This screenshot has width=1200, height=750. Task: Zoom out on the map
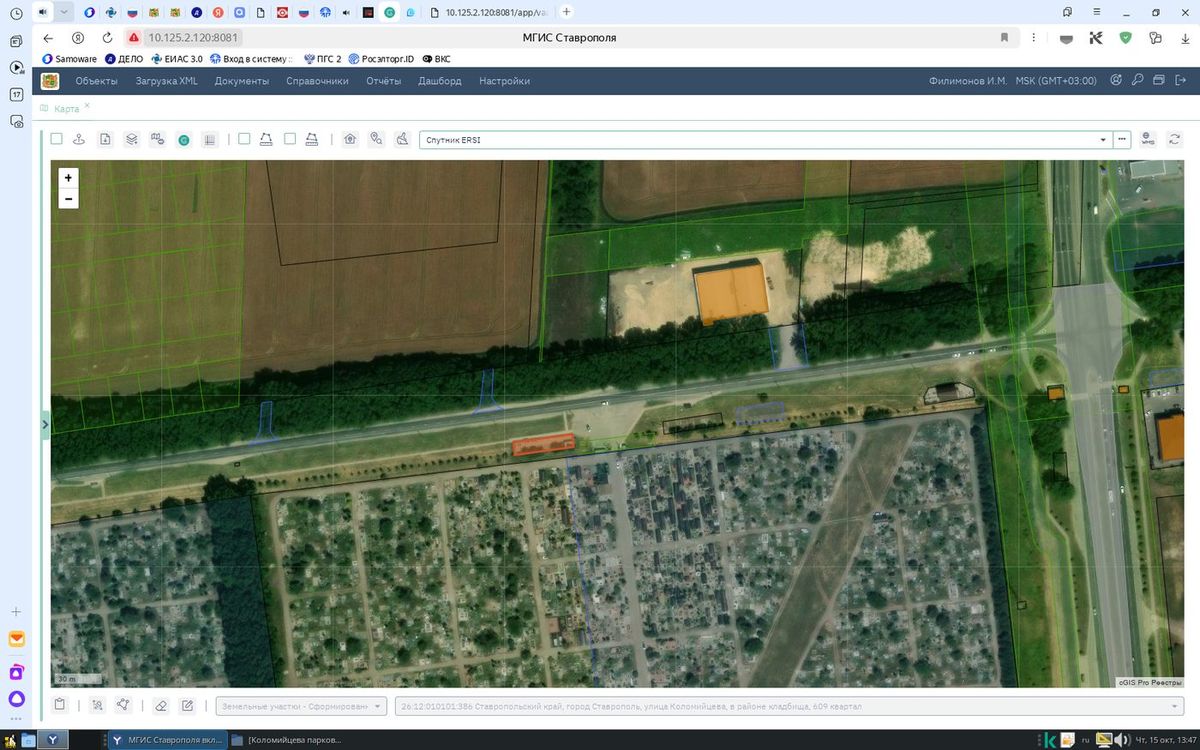(x=68, y=199)
